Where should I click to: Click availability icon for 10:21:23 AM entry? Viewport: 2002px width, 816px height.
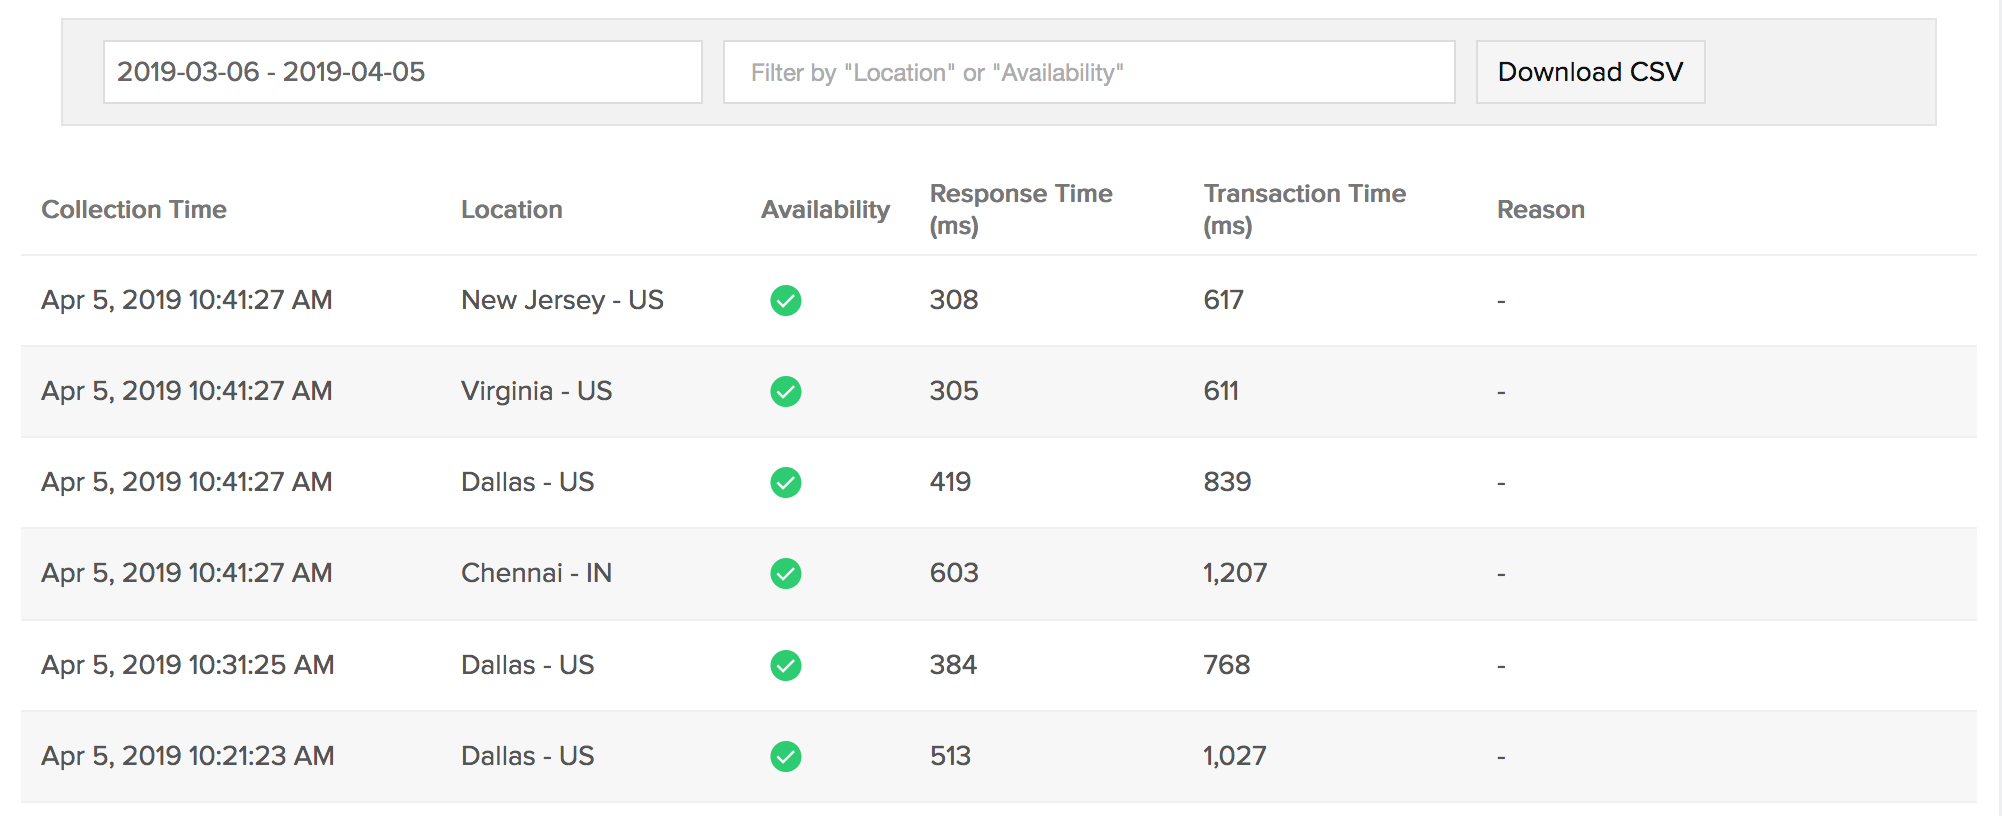pos(785,756)
